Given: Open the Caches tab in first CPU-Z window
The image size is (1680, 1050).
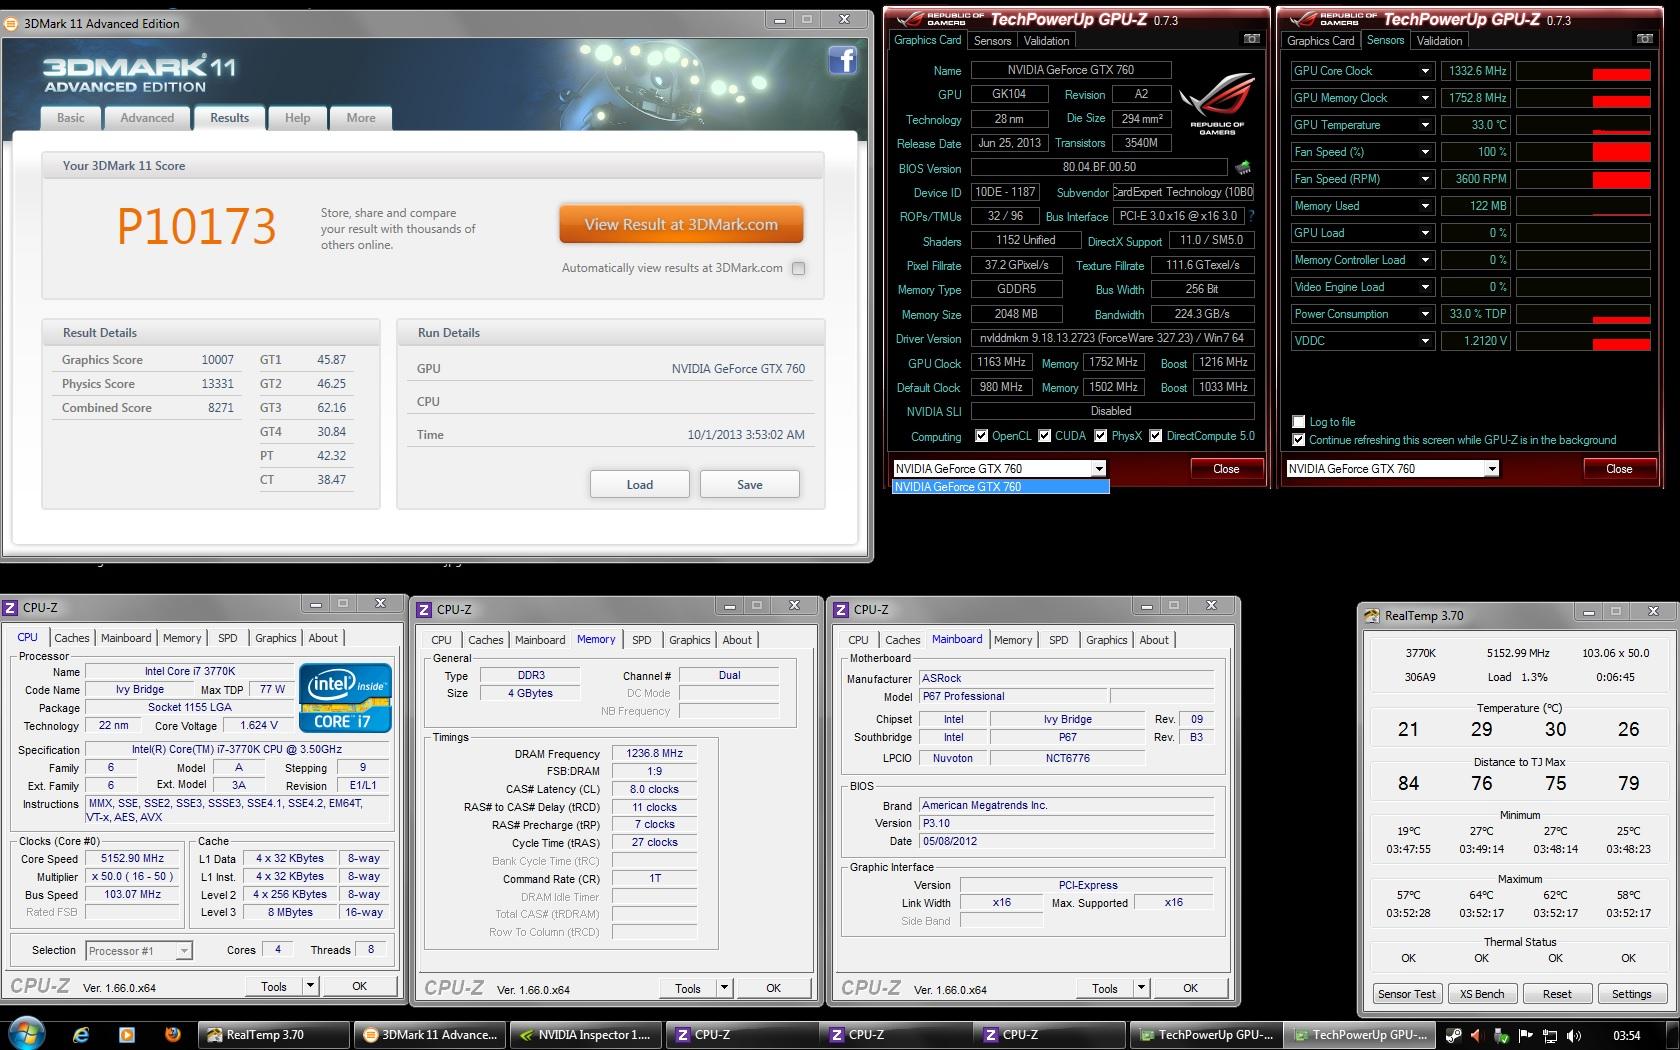Looking at the screenshot, I should (72, 638).
